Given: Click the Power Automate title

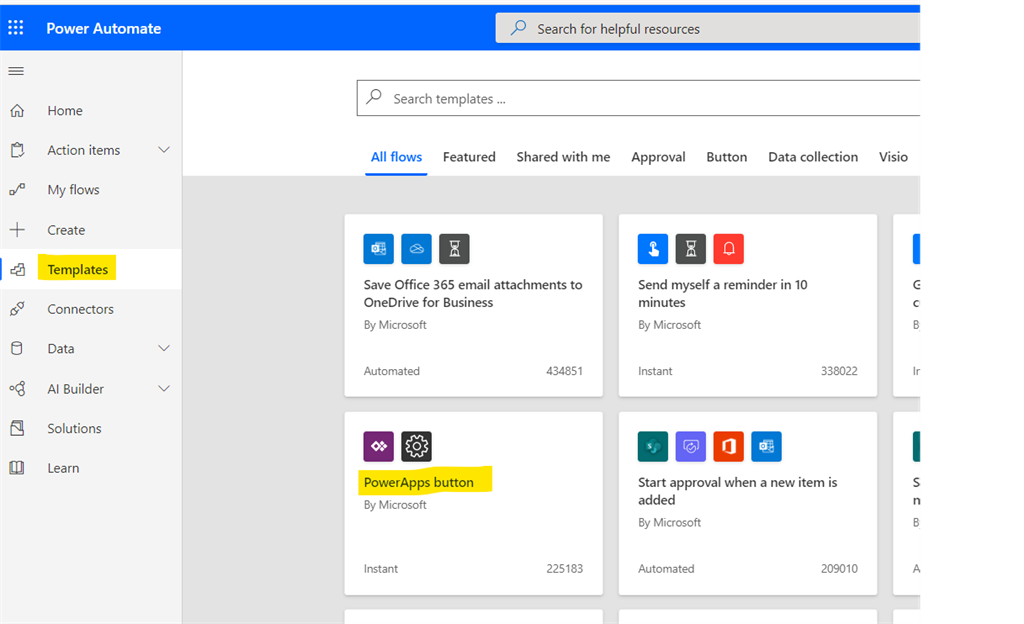Looking at the screenshot, I should (x=103, y=28).
